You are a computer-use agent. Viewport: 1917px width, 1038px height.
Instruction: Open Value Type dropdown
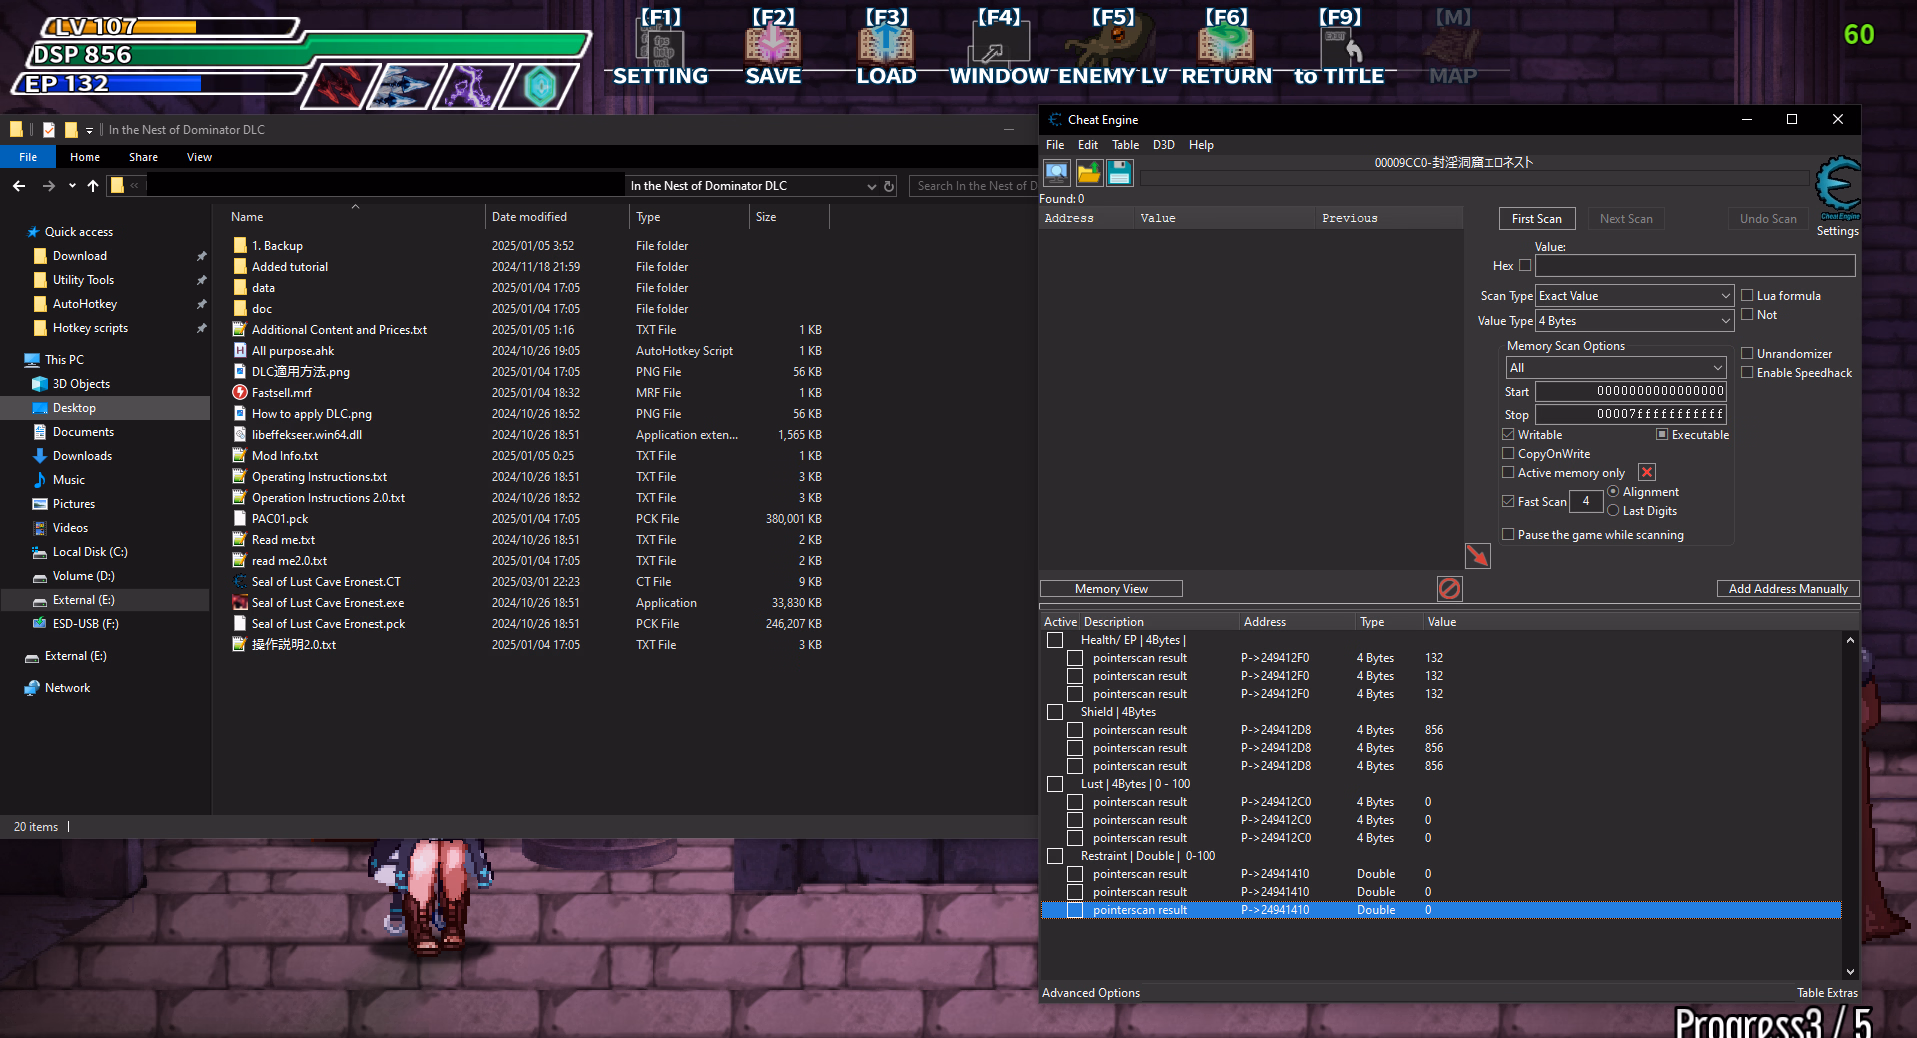pyautogui.click(x=1634, y=321)
